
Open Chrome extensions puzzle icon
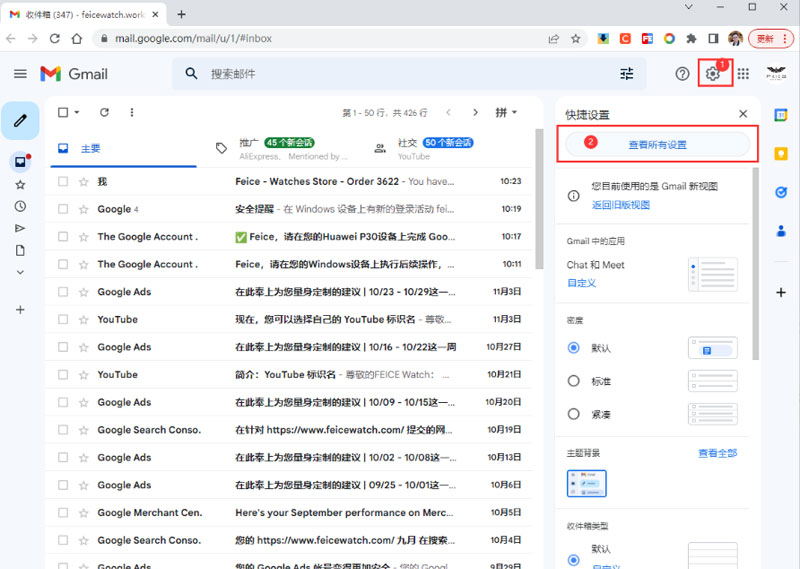[691, 39]
